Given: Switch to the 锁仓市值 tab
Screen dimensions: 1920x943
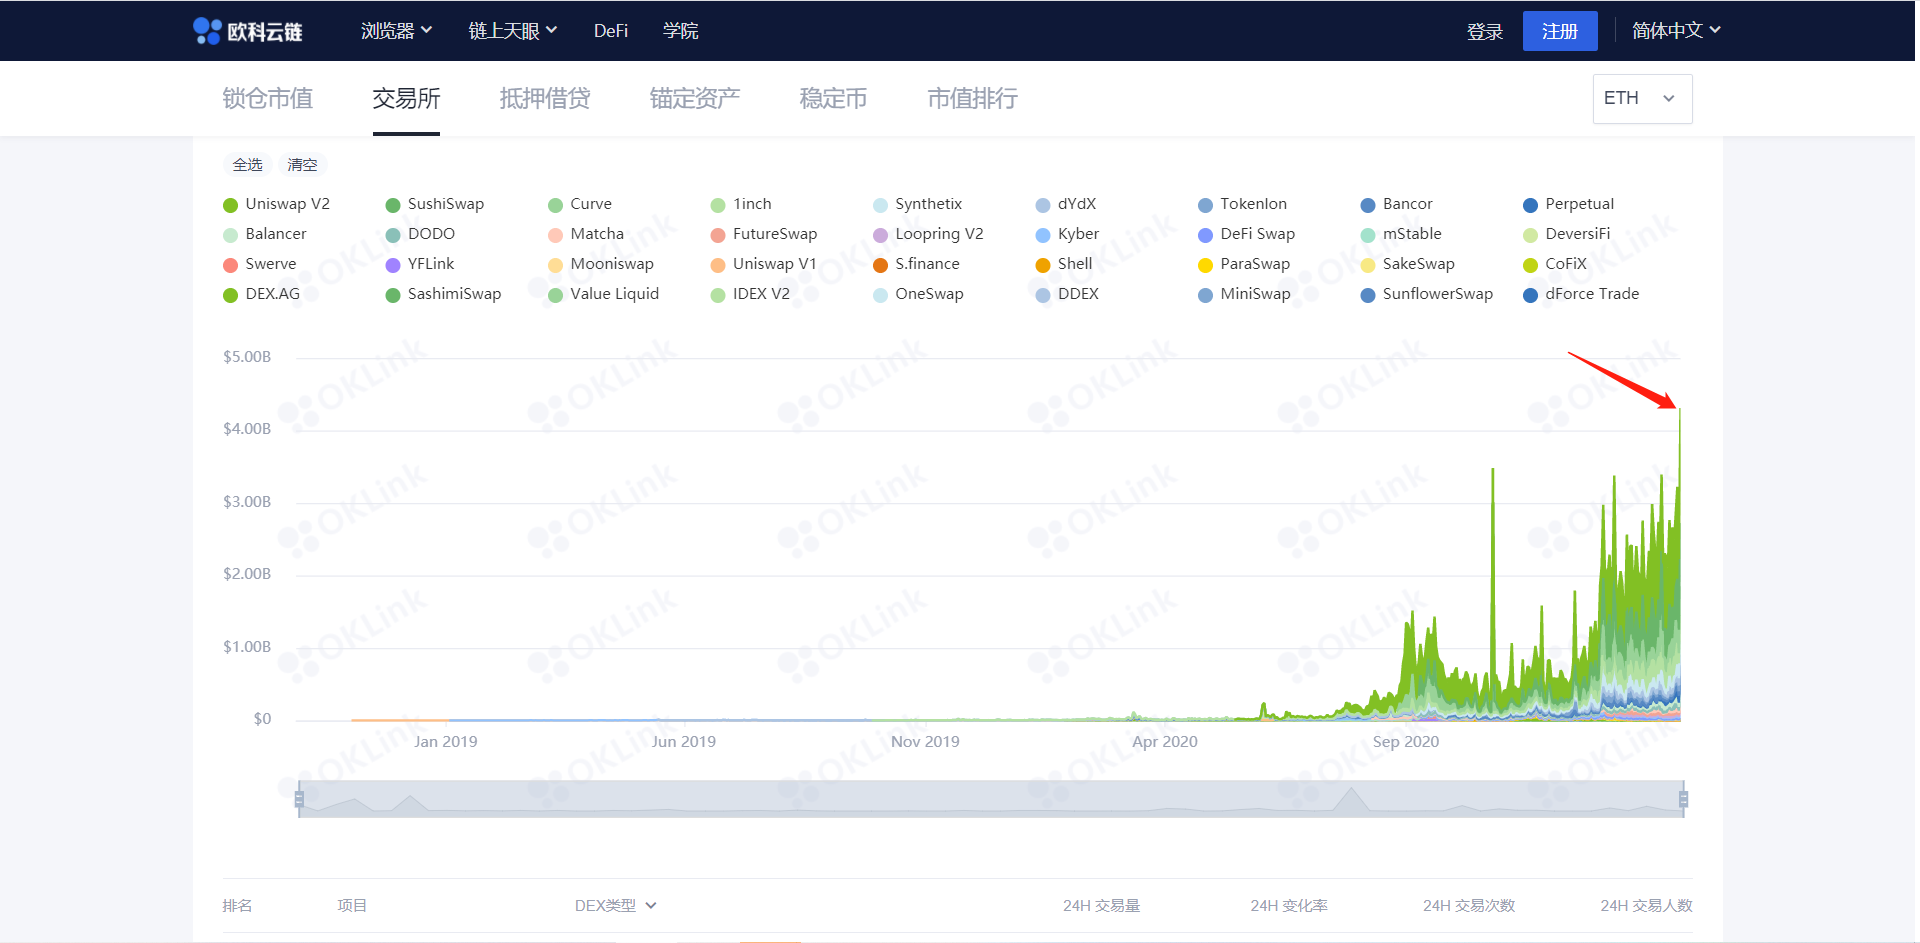Looking at the screenshot, I should click(x=266, y=98).
